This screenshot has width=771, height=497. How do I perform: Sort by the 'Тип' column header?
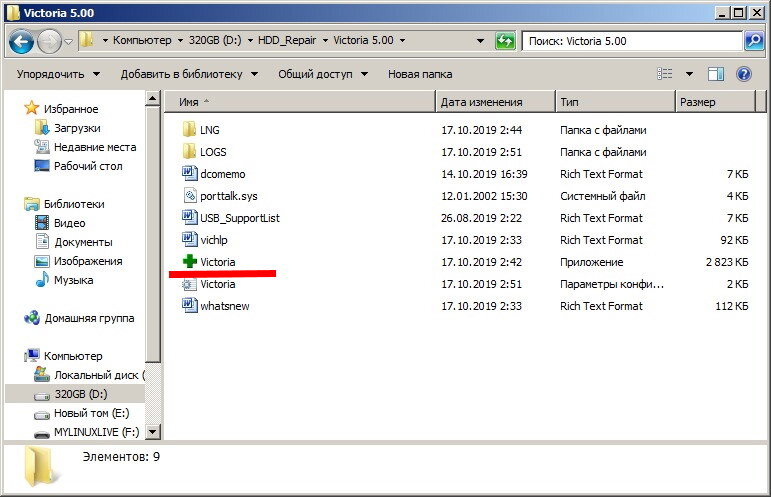pyautogui.click(x=615, y=102)
